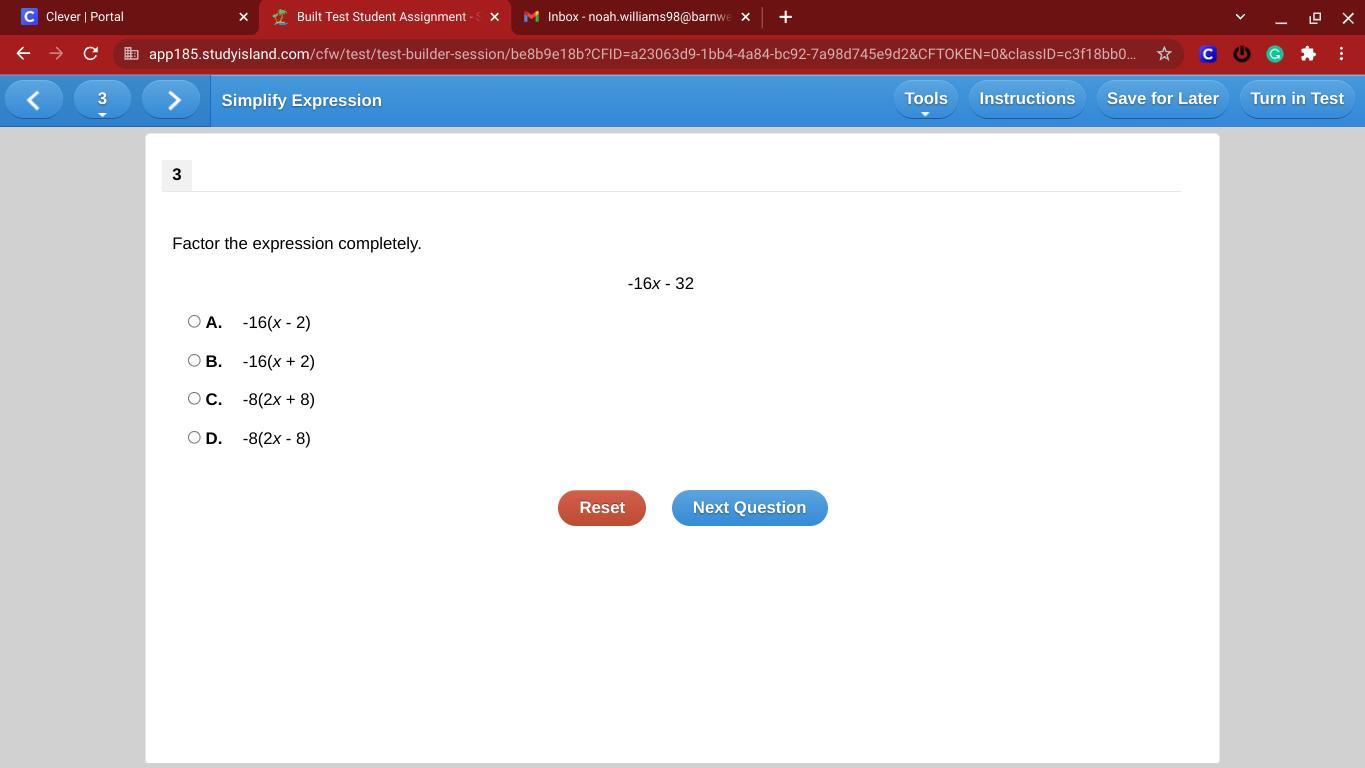Reload the current page
The image size is (1365, 768).
90,54
